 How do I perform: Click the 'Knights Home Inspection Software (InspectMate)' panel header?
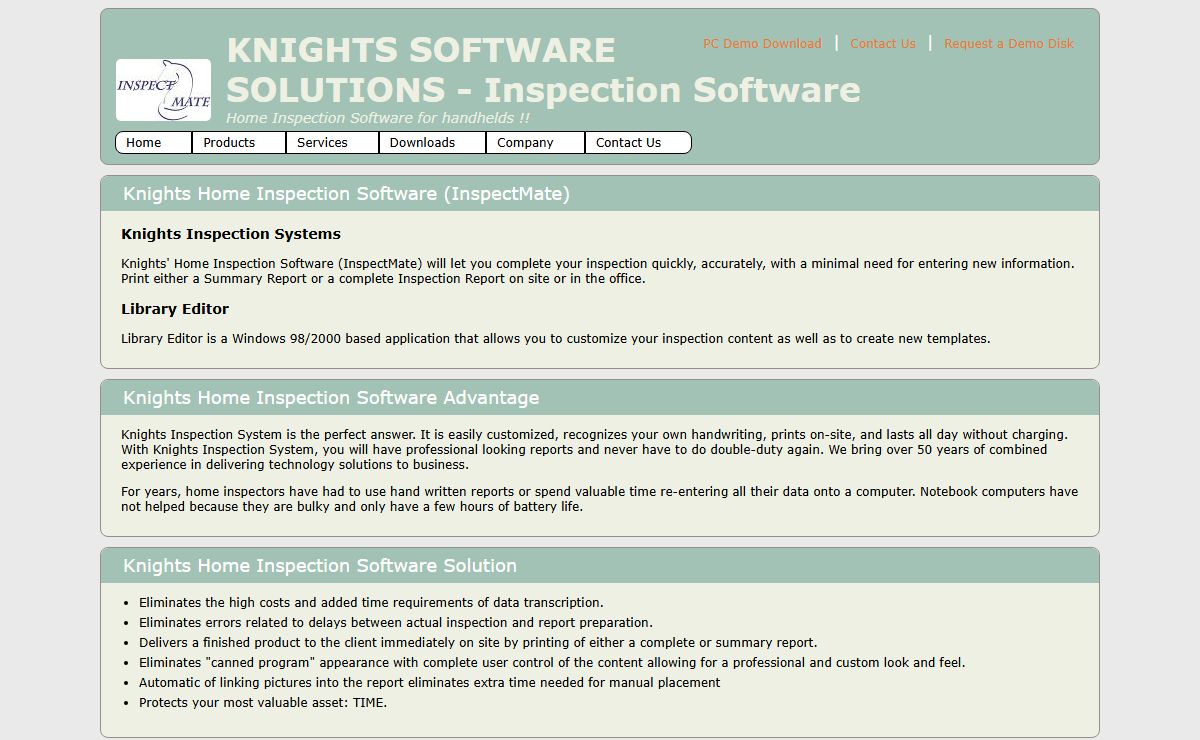(x=600, y=194)
